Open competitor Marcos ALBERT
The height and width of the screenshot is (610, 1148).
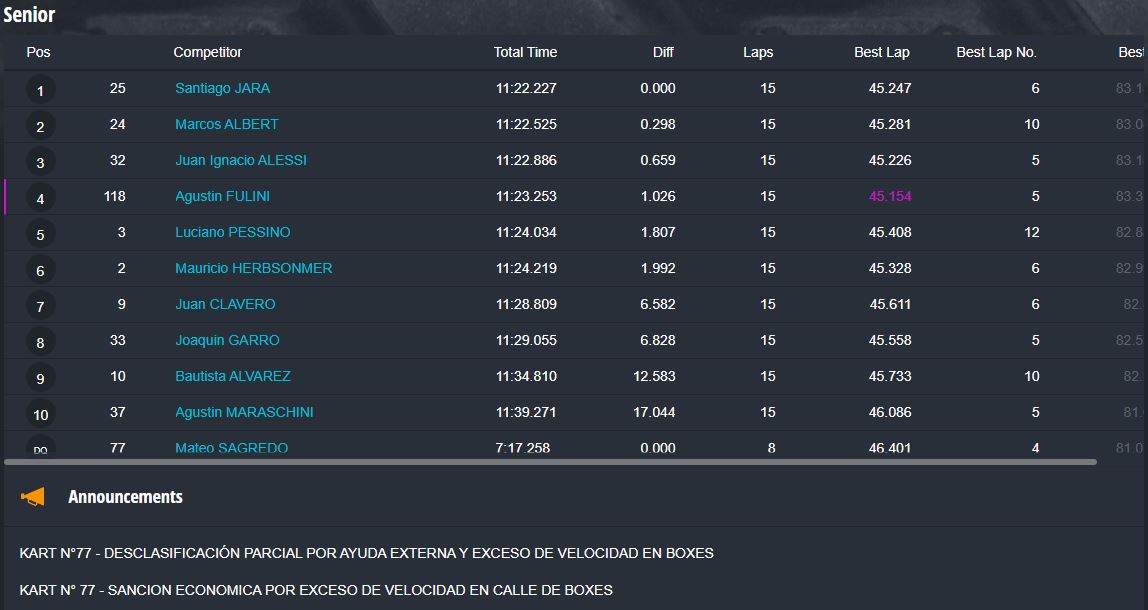tap(226, 124)
